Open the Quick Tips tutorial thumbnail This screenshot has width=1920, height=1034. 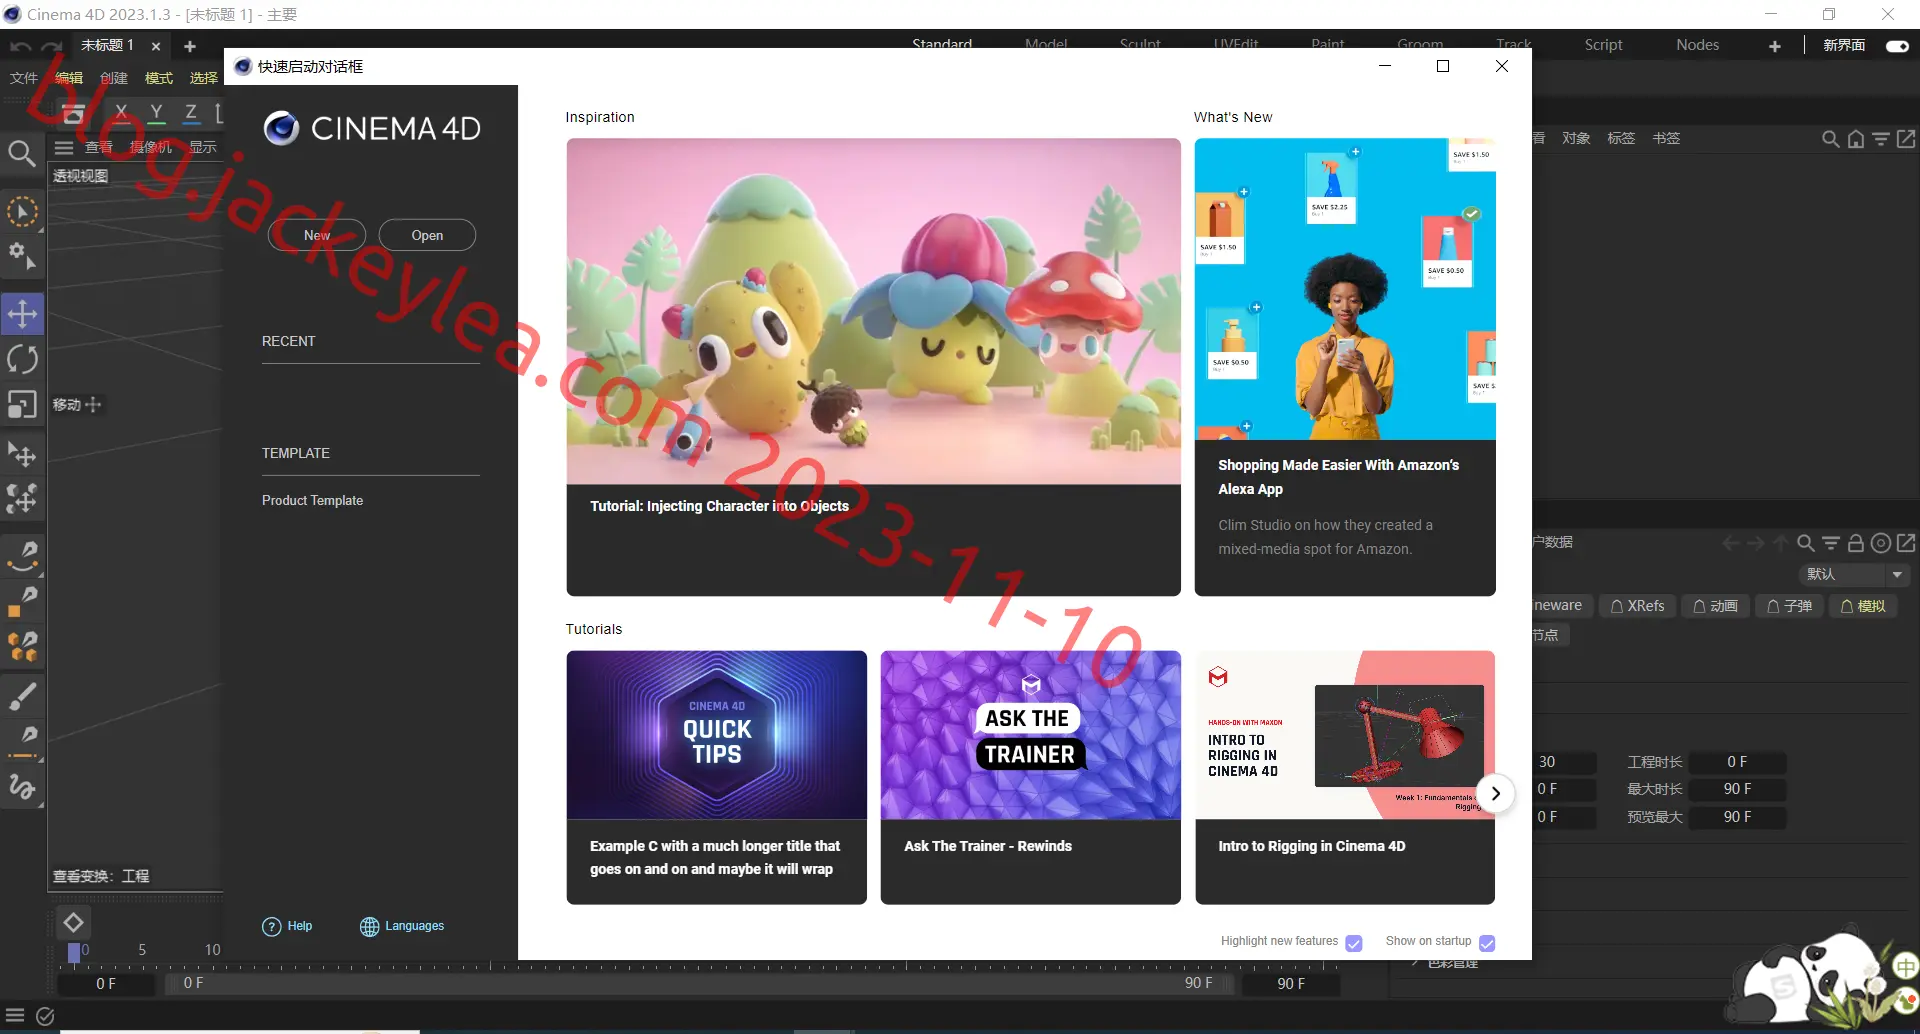tap(716, 735)
